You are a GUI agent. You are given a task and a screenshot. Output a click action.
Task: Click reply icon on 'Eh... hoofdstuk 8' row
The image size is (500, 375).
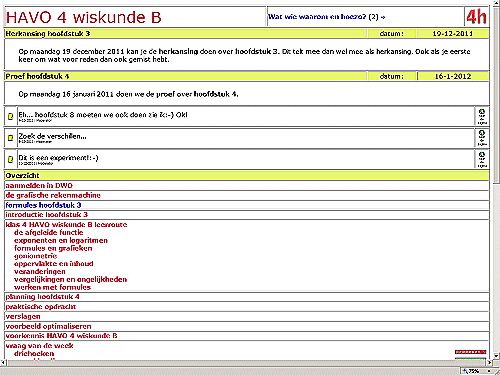(482, 116)
